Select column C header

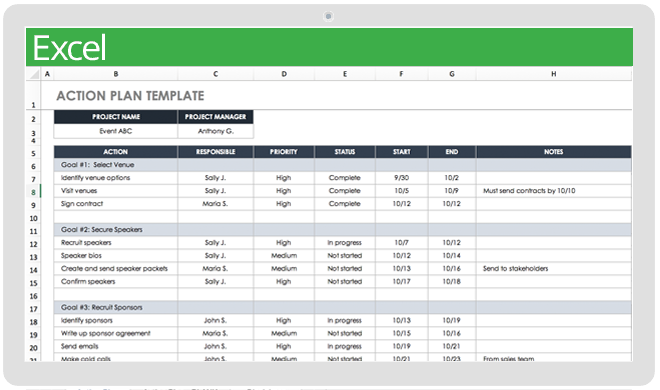[216, 74]
